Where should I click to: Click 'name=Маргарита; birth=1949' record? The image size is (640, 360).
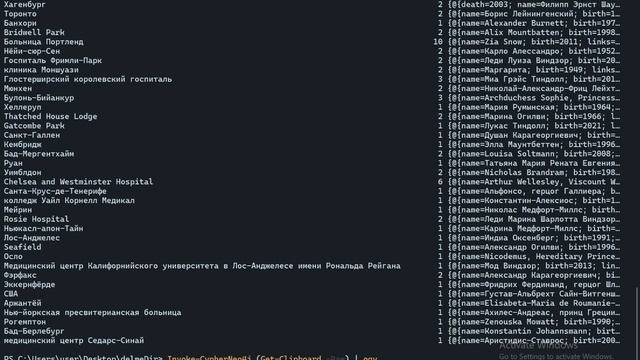[x=534, y=70]
